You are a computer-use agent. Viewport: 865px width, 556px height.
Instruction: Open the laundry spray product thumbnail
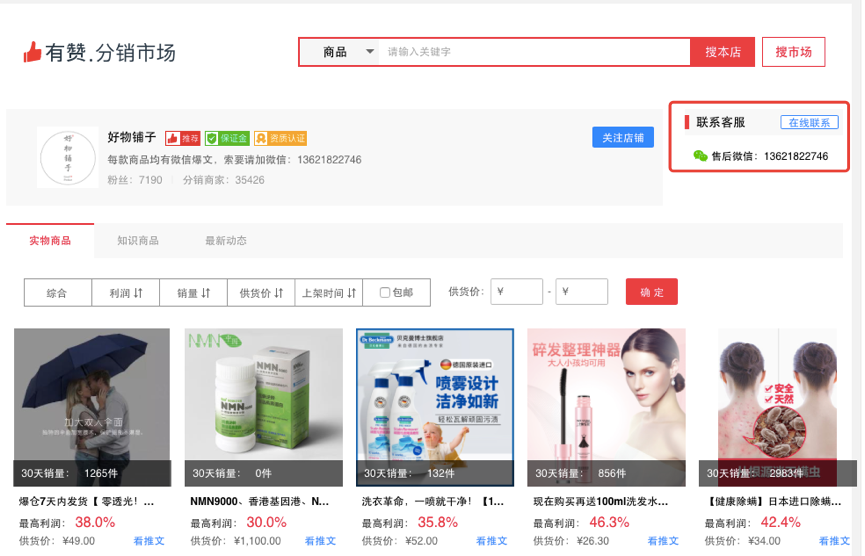[435, 408]
